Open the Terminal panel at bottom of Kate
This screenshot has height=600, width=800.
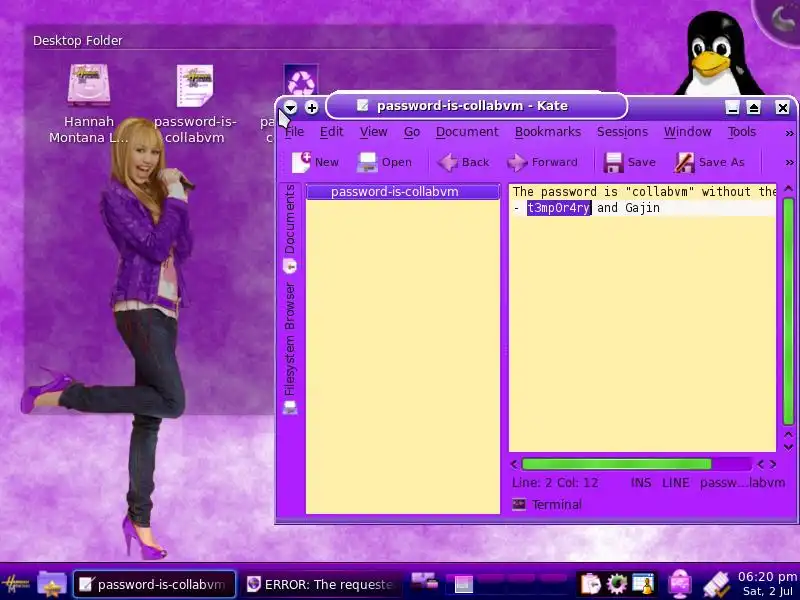pos(547,505)
